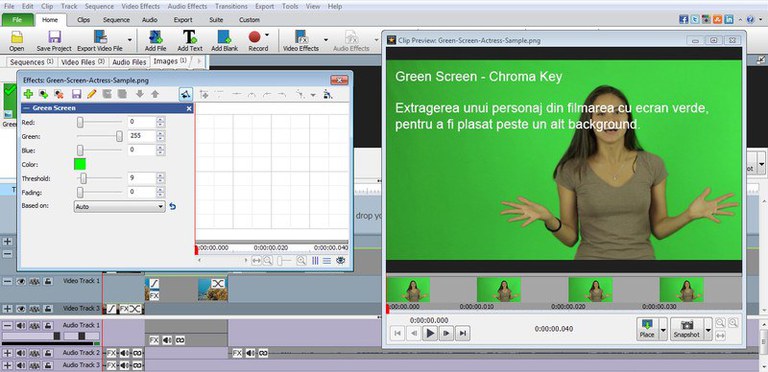Viewport: 768px width, 372px height.
Task: Expand the Snapshot dropdown arrow
Action: coord(708,328)
